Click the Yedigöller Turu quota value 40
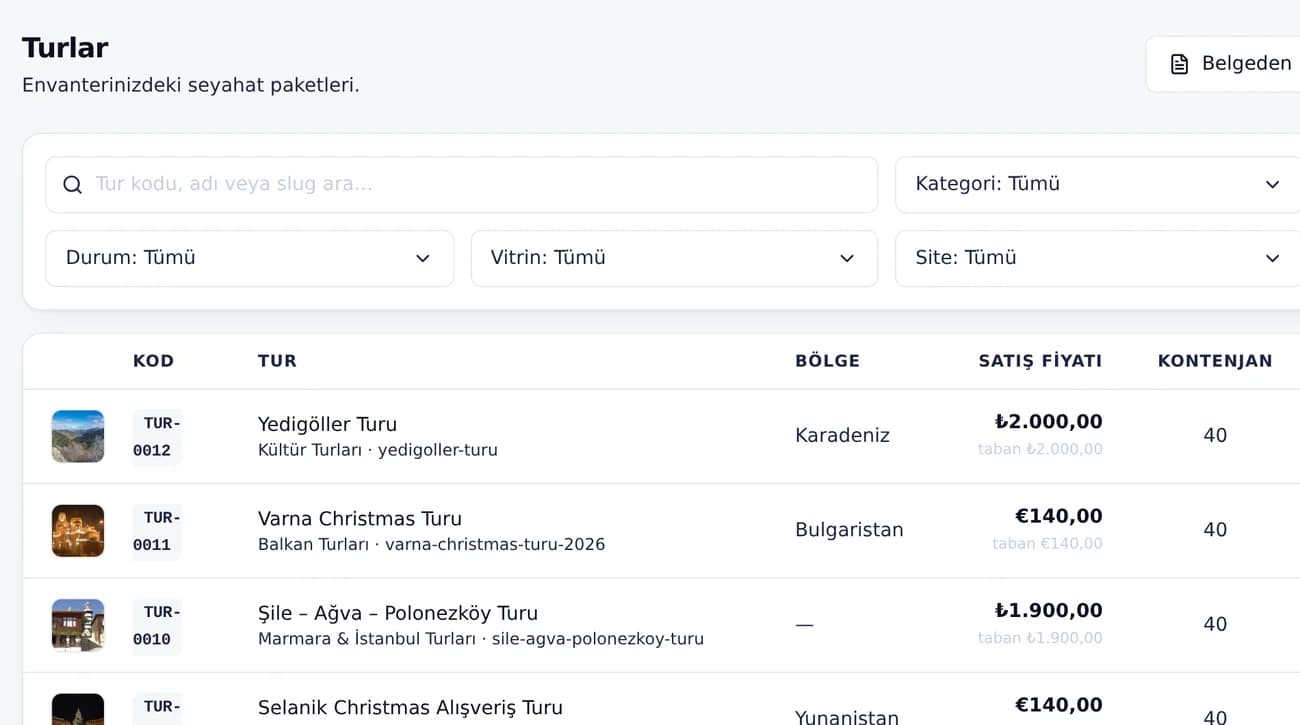The width and height of the screenshot is (1300, 725). click(1215, 435)
